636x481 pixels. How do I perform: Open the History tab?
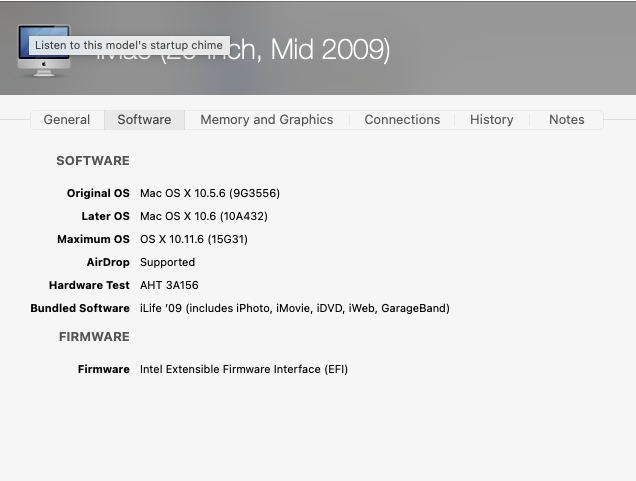pyautogui.click(x=492, y=120)
